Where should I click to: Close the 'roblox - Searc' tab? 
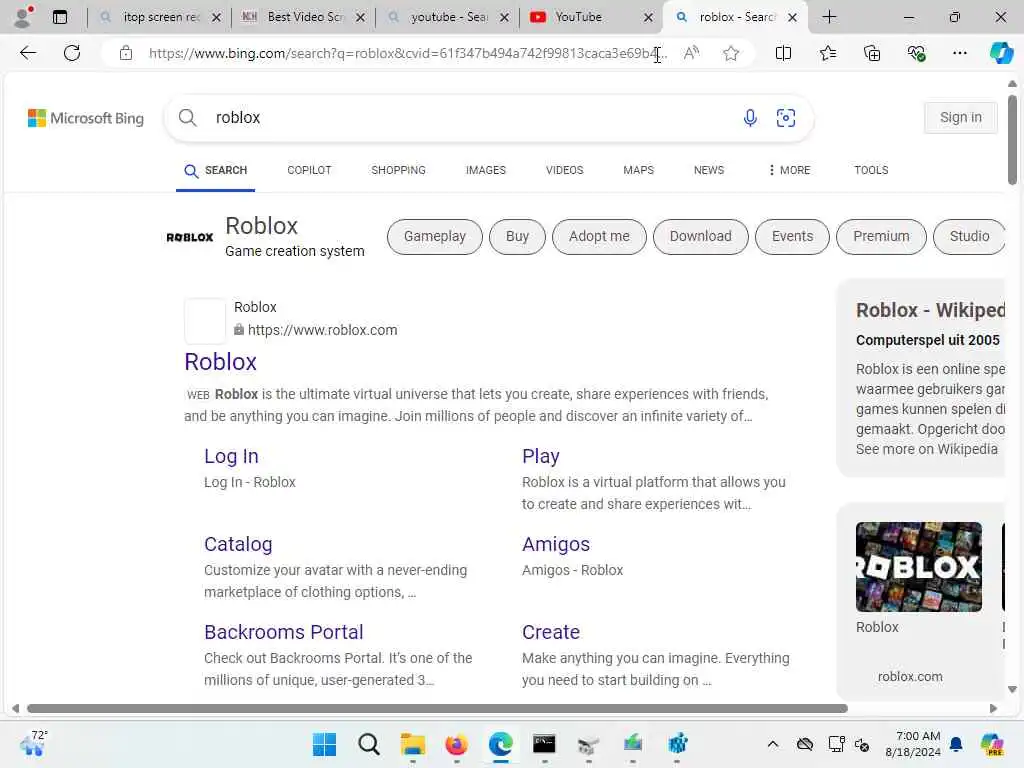pyautogui.click(x=792, y=18)
